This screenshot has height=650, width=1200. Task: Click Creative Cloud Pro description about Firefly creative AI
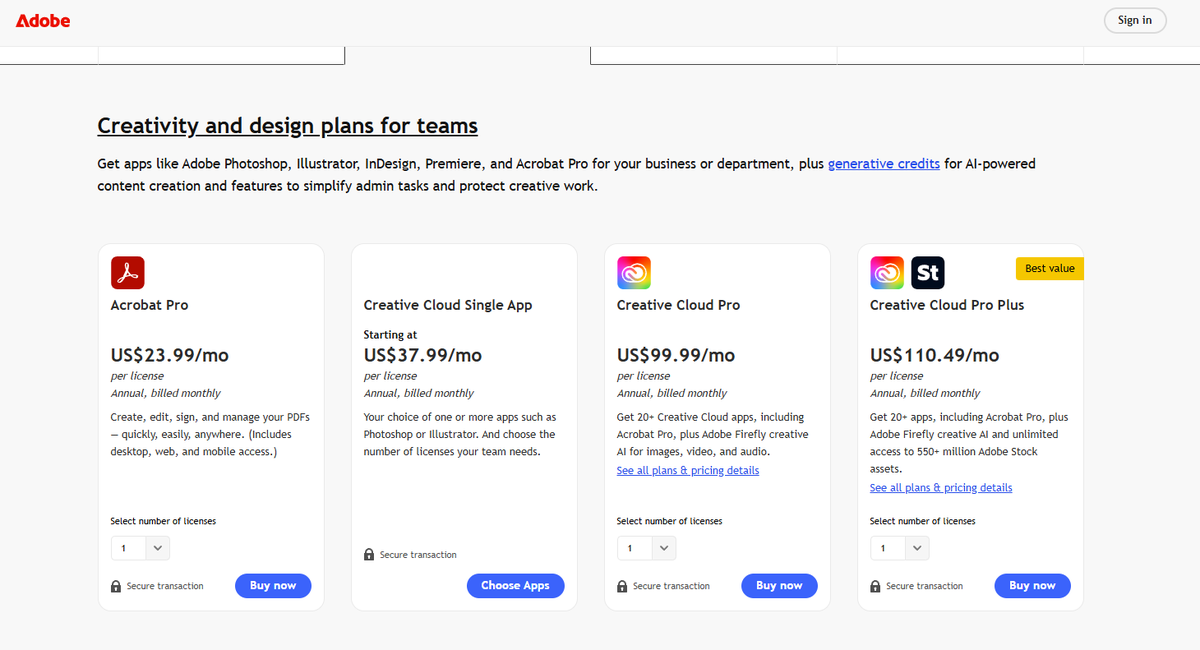click(x=713, y=434)
